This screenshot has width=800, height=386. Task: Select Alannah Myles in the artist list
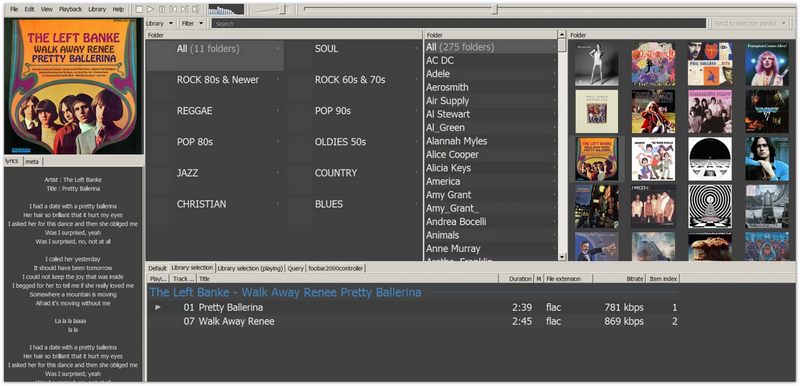[x=491, y=141]
